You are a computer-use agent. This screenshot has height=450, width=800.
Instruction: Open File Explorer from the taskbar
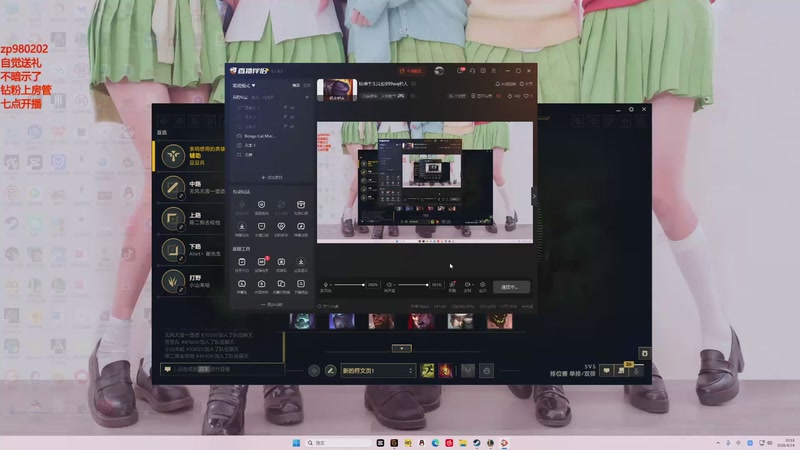(463, 443)
